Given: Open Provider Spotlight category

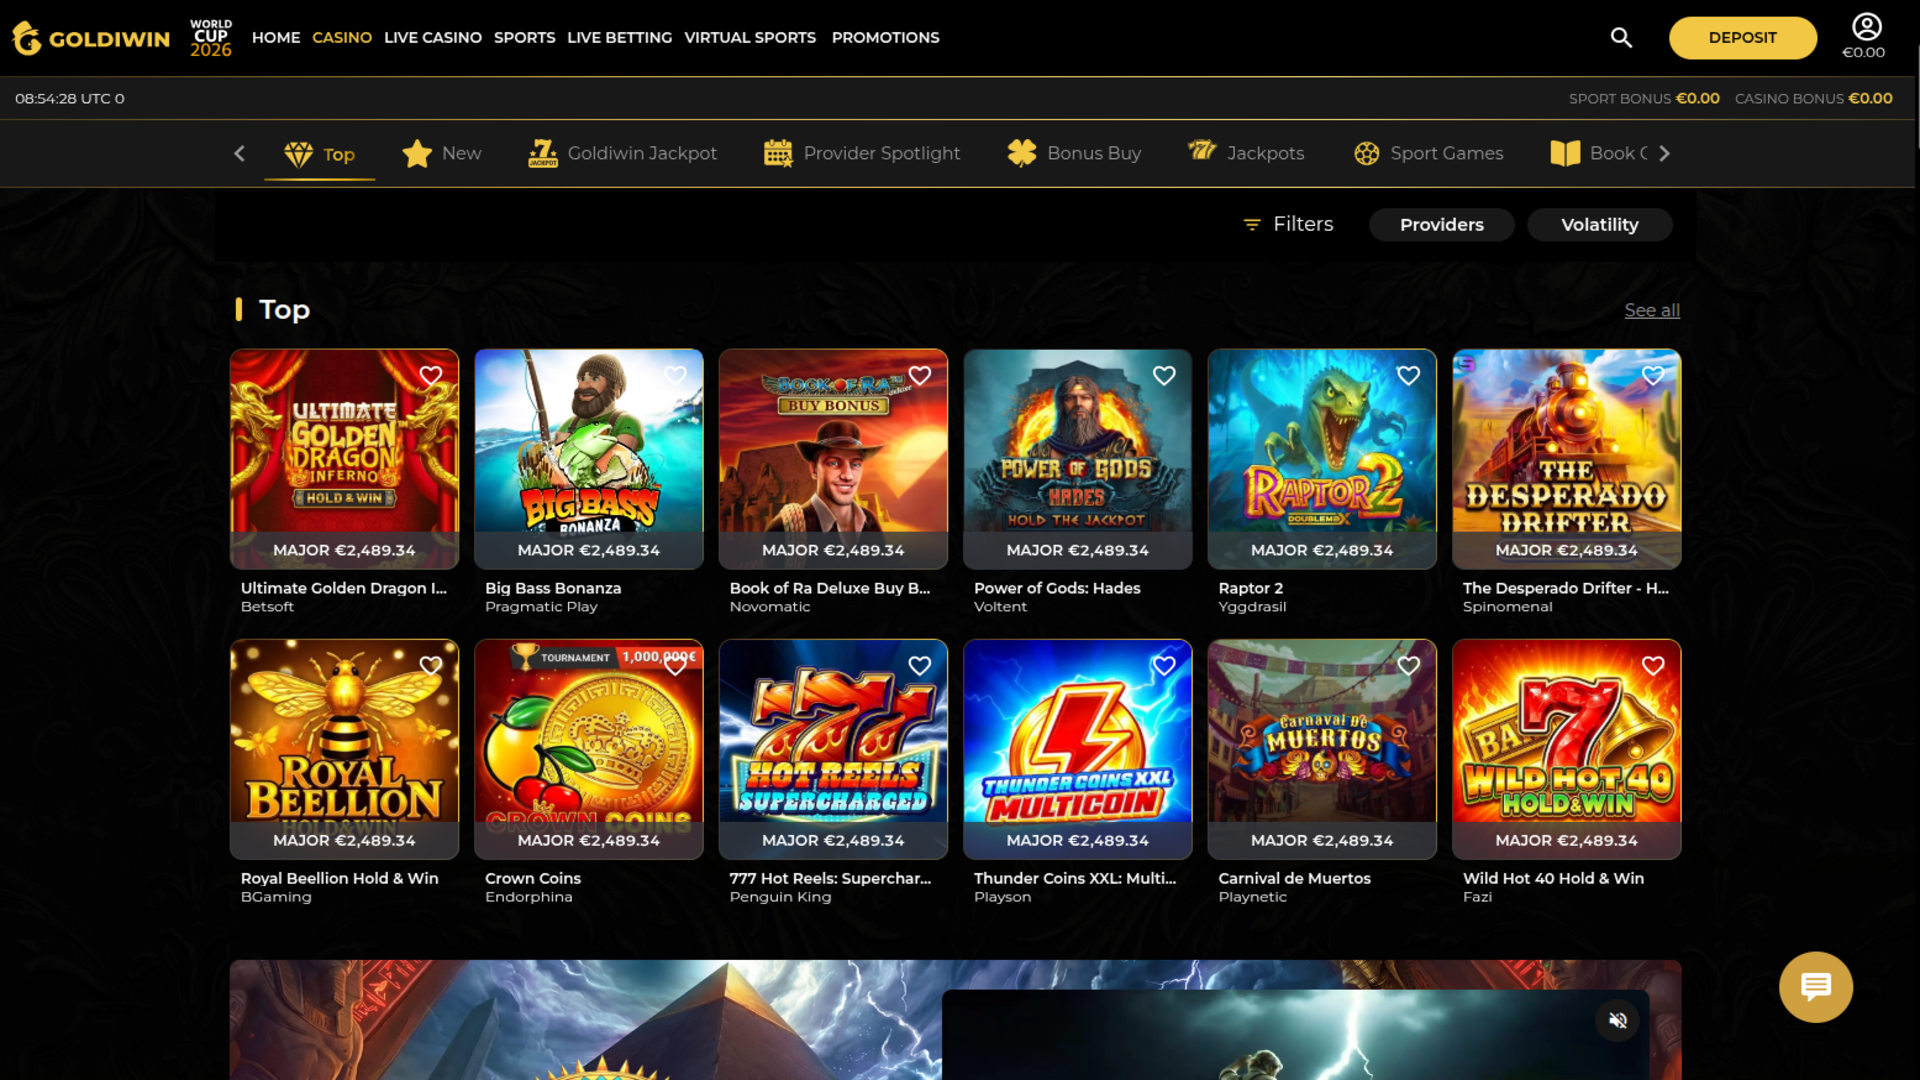Looking at the screenshot, I should click(861, 154).
